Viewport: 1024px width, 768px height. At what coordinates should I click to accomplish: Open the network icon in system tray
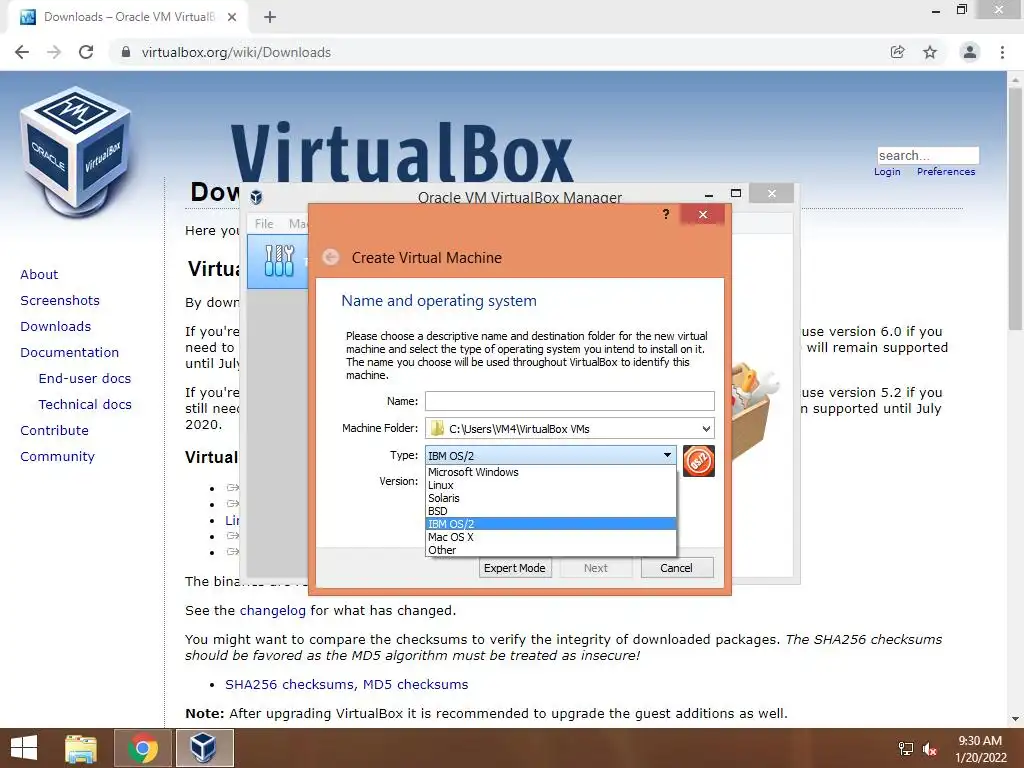click(x=906, y=749)
